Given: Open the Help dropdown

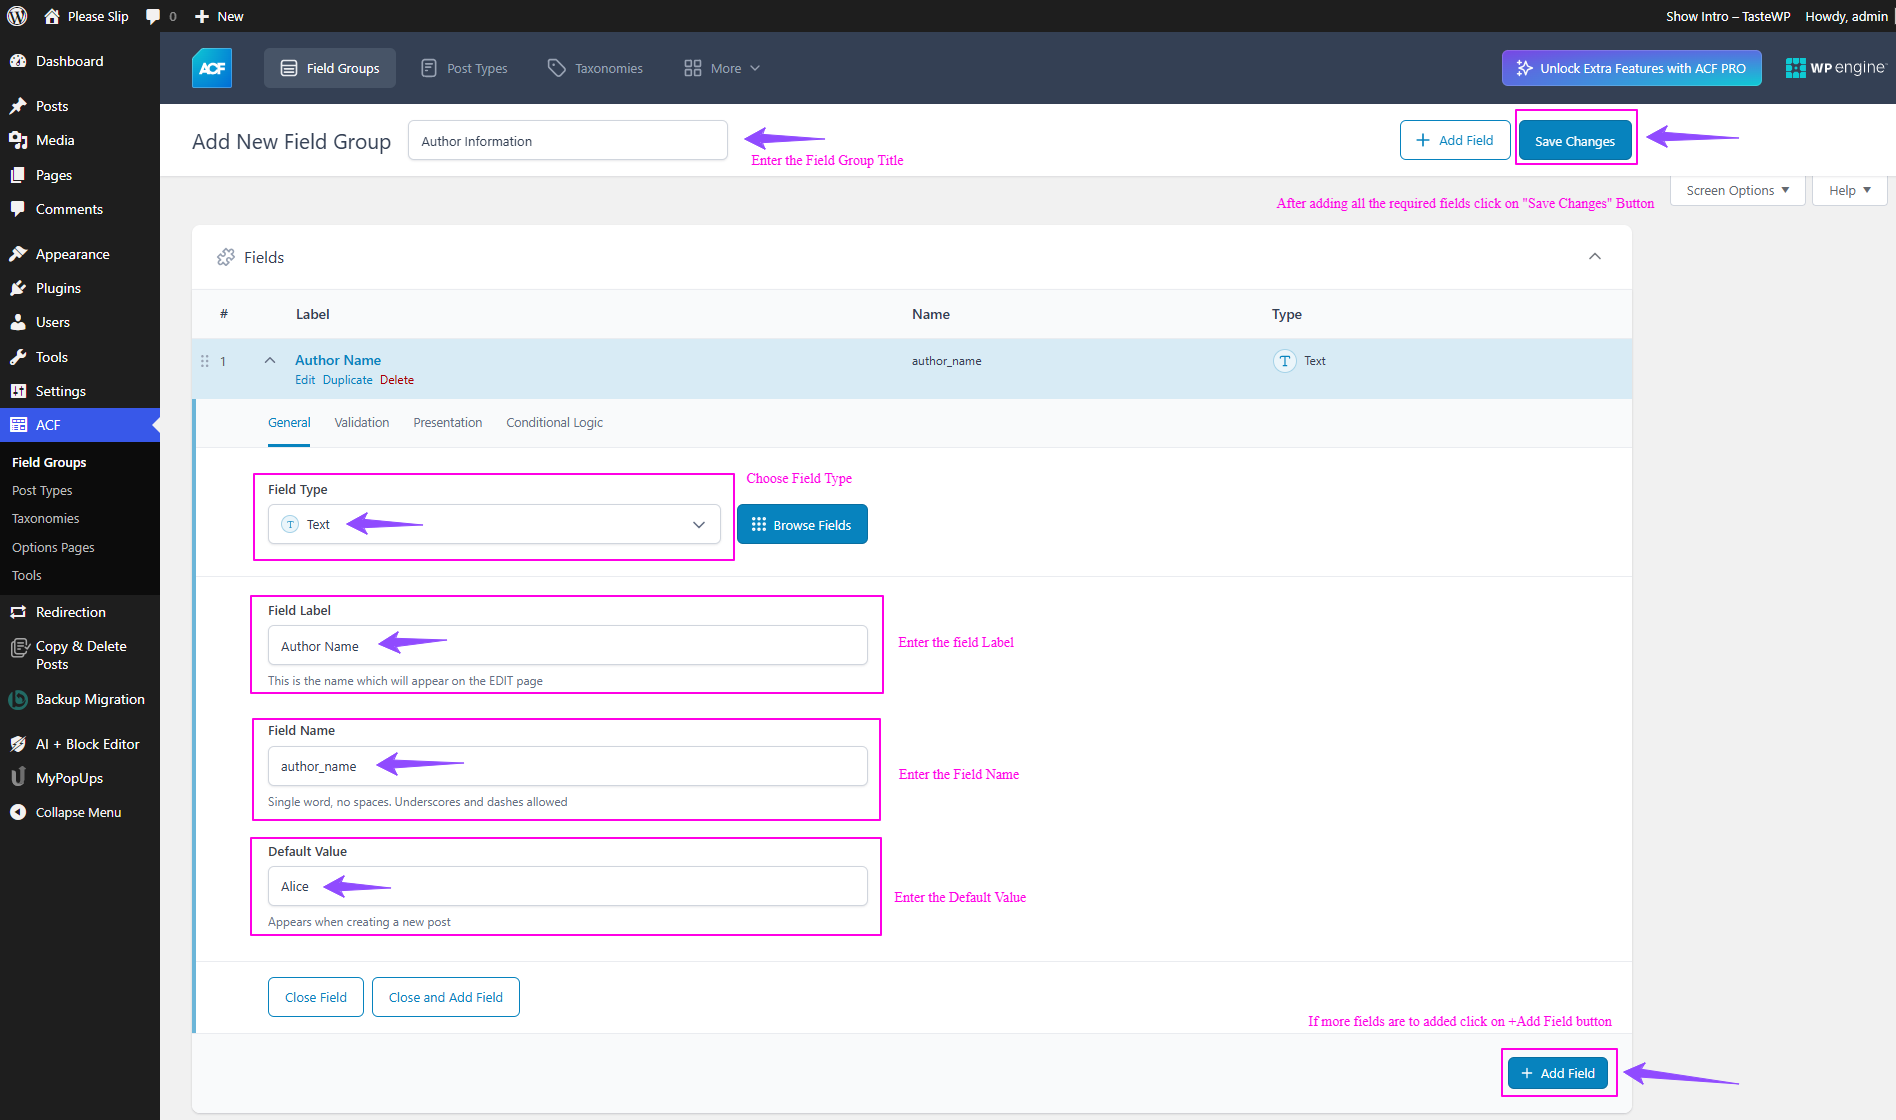Looking at the screenshot, I should click(x=1850, y=190).
